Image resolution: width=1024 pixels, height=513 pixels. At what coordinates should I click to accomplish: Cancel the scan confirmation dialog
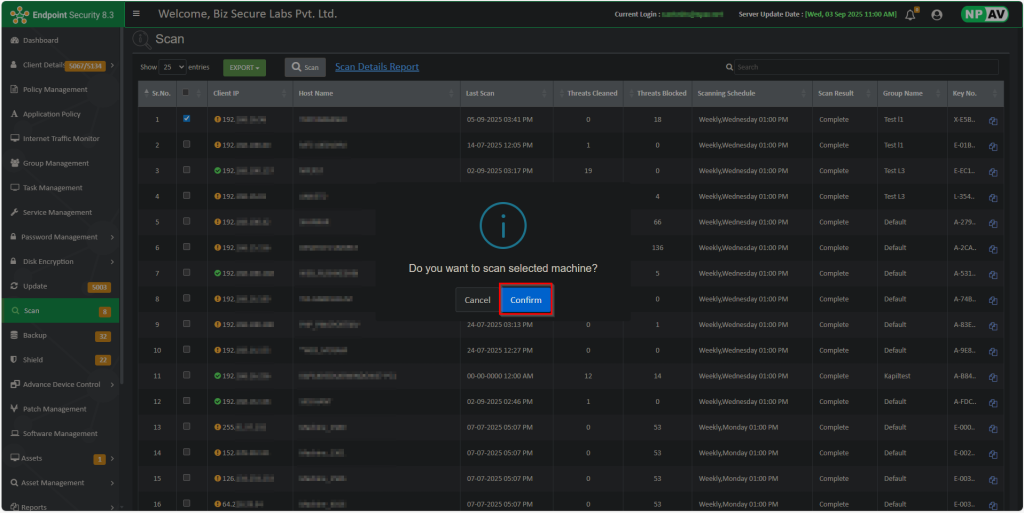coord(477,300)
